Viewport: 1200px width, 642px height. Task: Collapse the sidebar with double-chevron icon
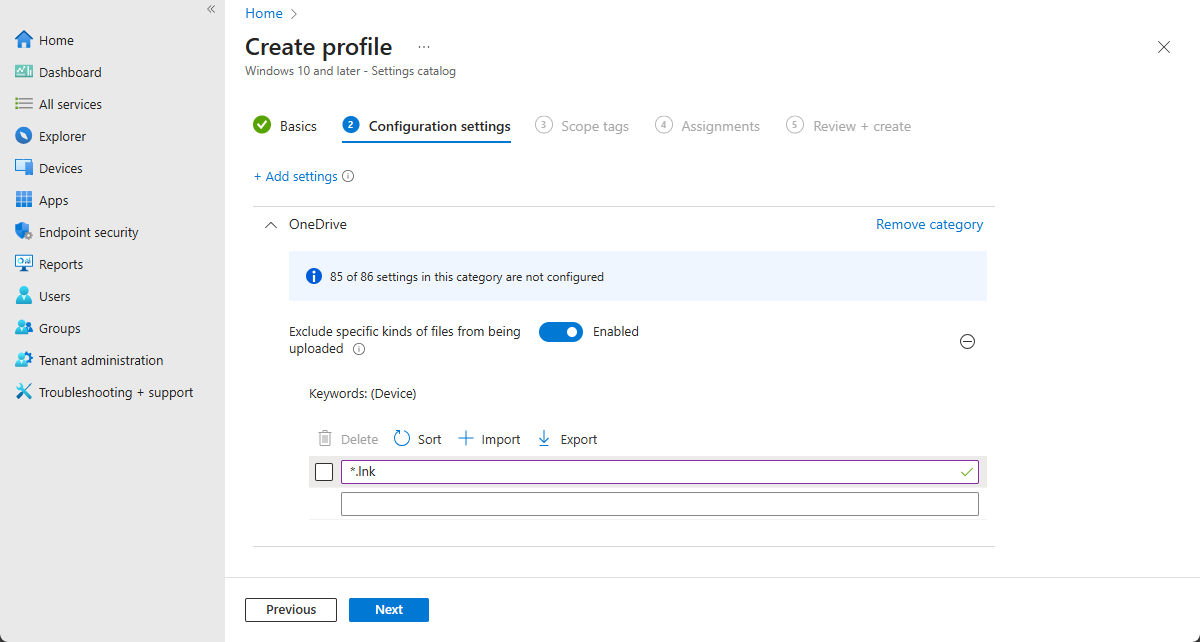(x=211, y=9)
